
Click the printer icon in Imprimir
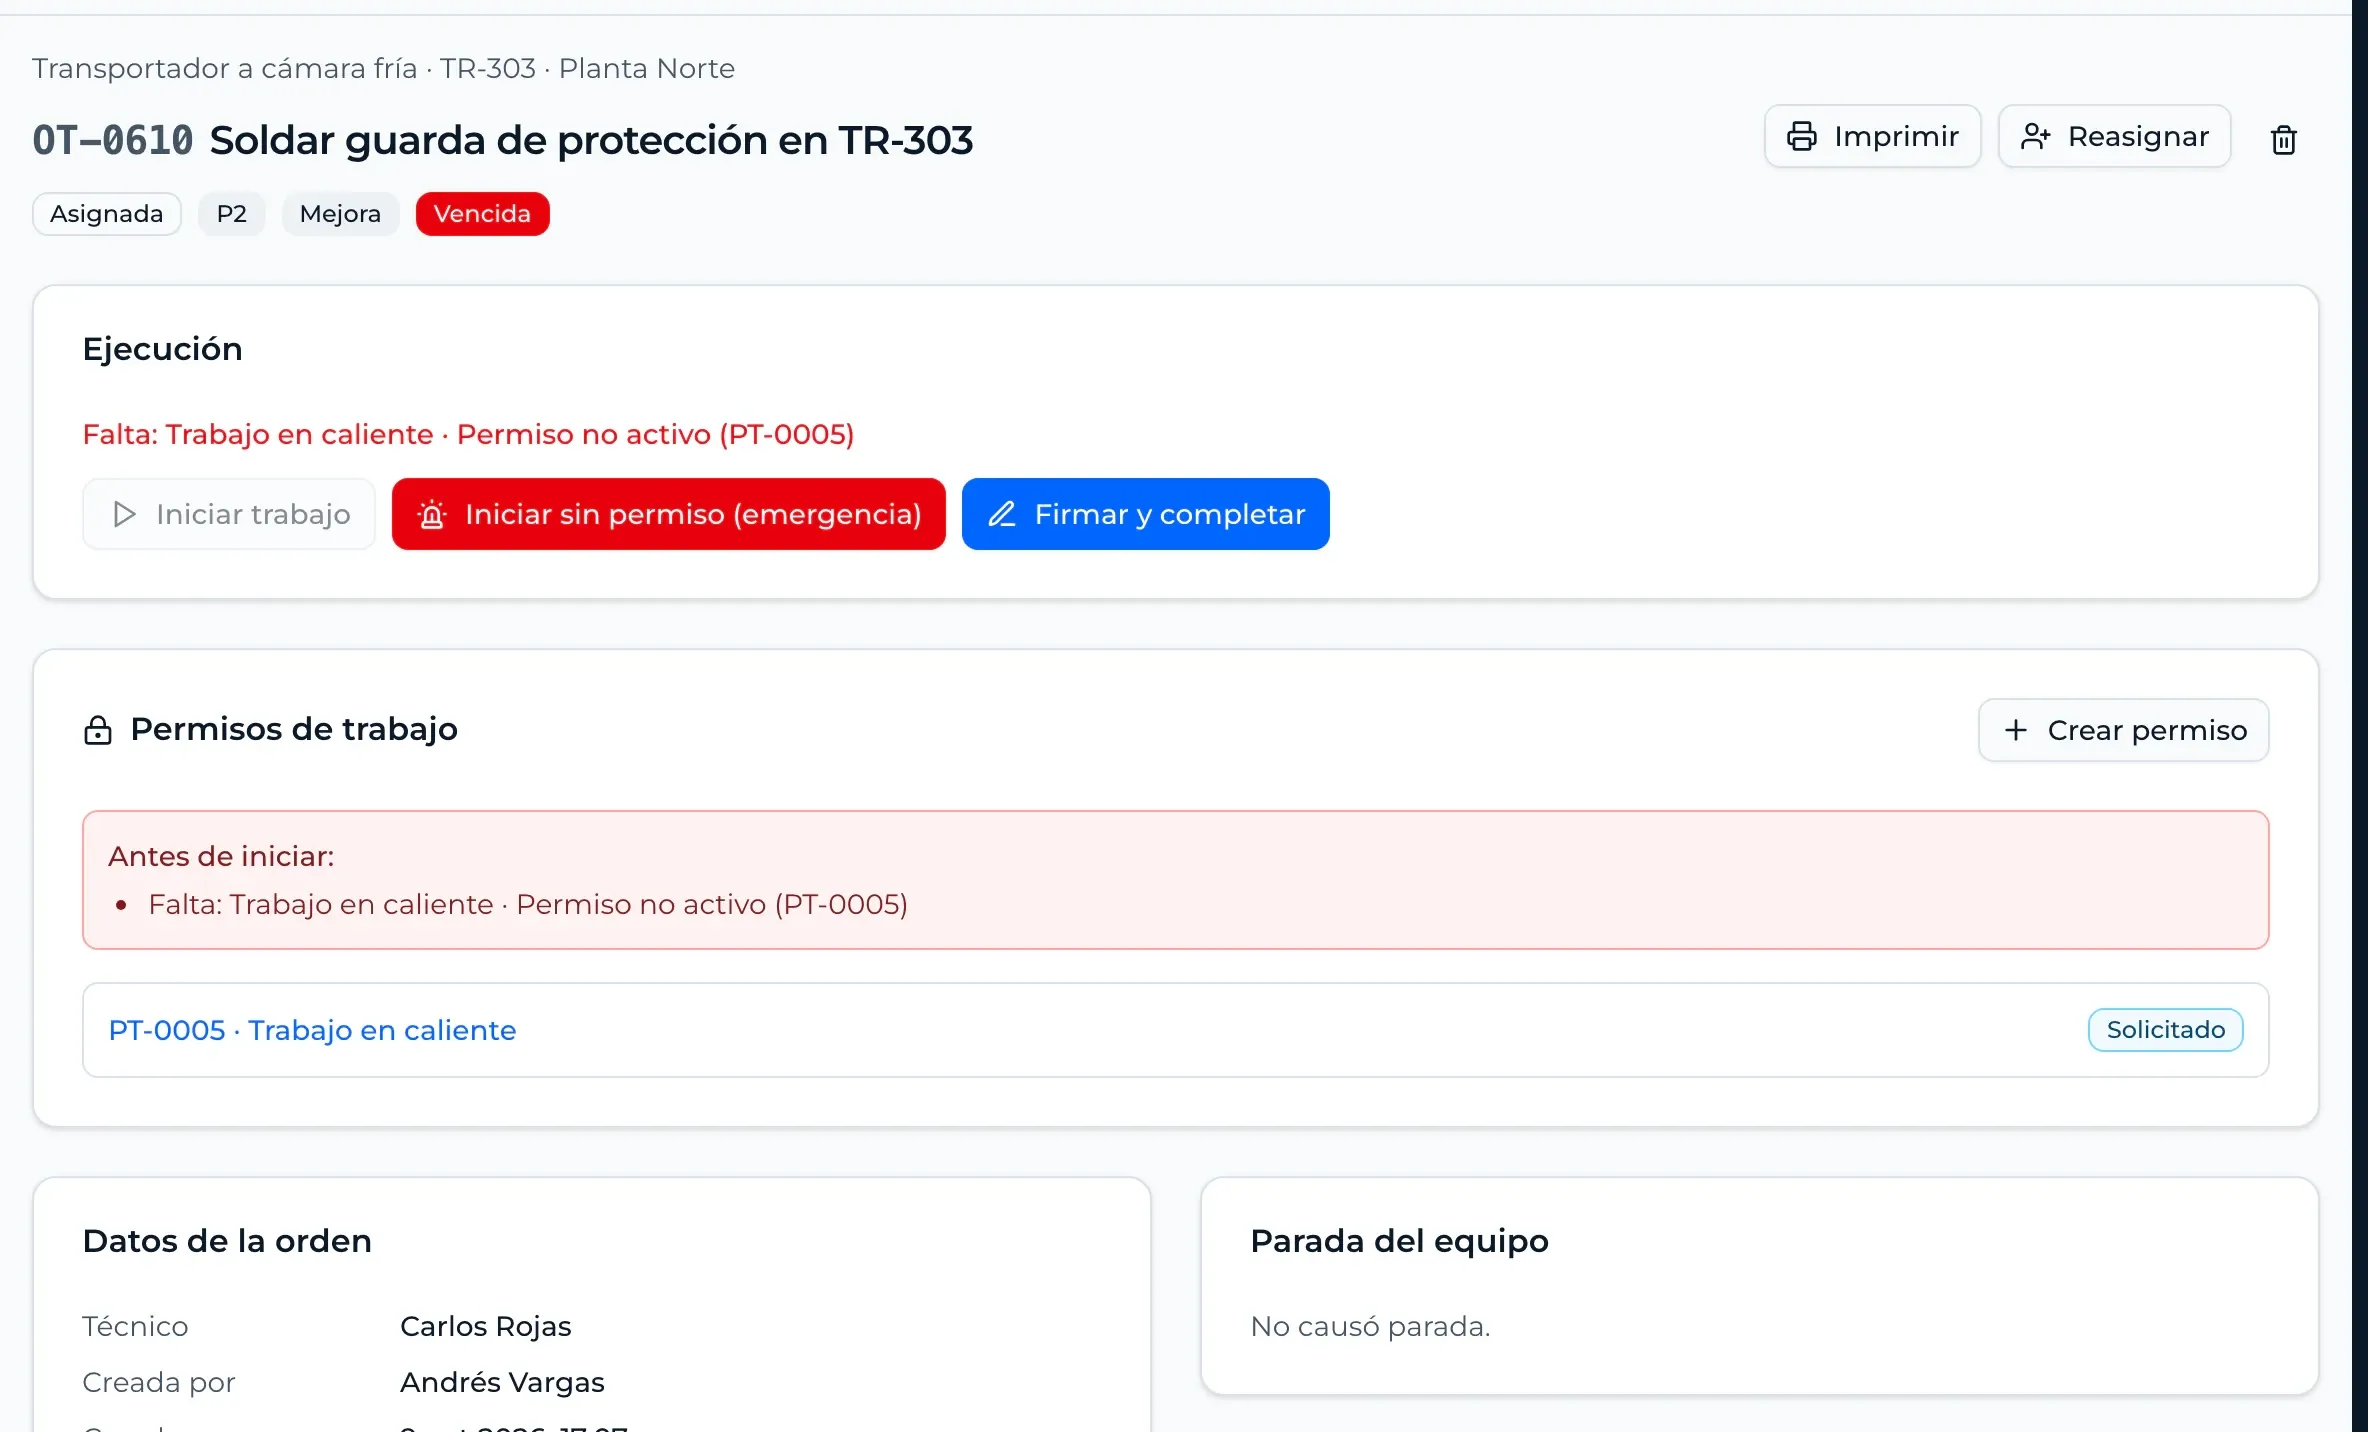(x=1801, y=136)
